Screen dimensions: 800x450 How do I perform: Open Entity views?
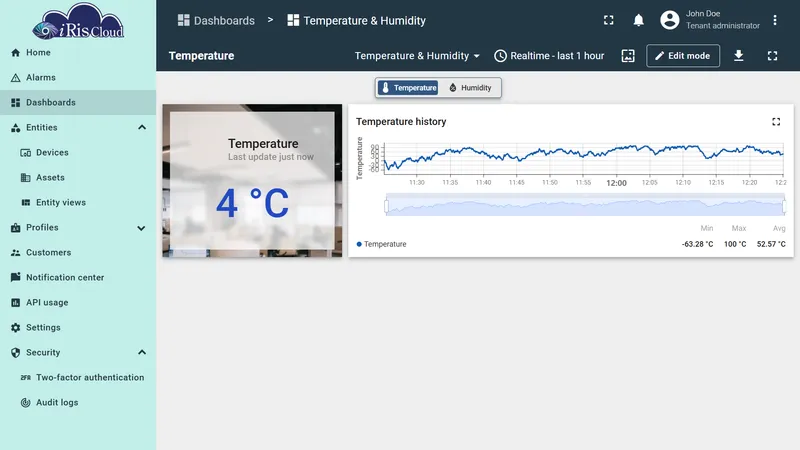tap(78, 203)
